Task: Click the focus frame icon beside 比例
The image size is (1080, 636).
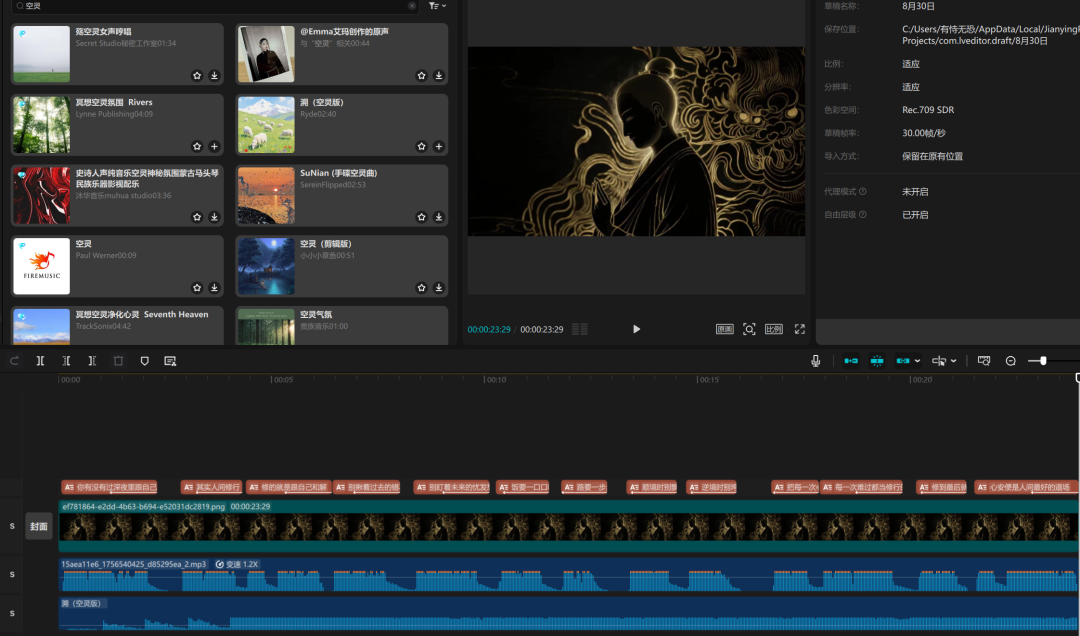Action: tap(749, 329)
